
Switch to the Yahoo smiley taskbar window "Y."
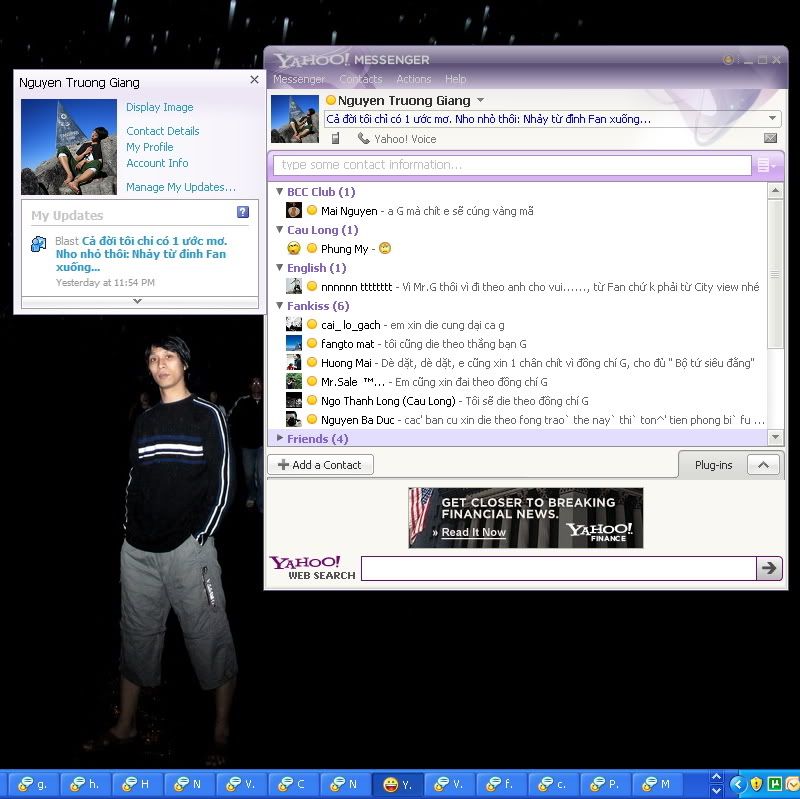[x=397, y=784]
